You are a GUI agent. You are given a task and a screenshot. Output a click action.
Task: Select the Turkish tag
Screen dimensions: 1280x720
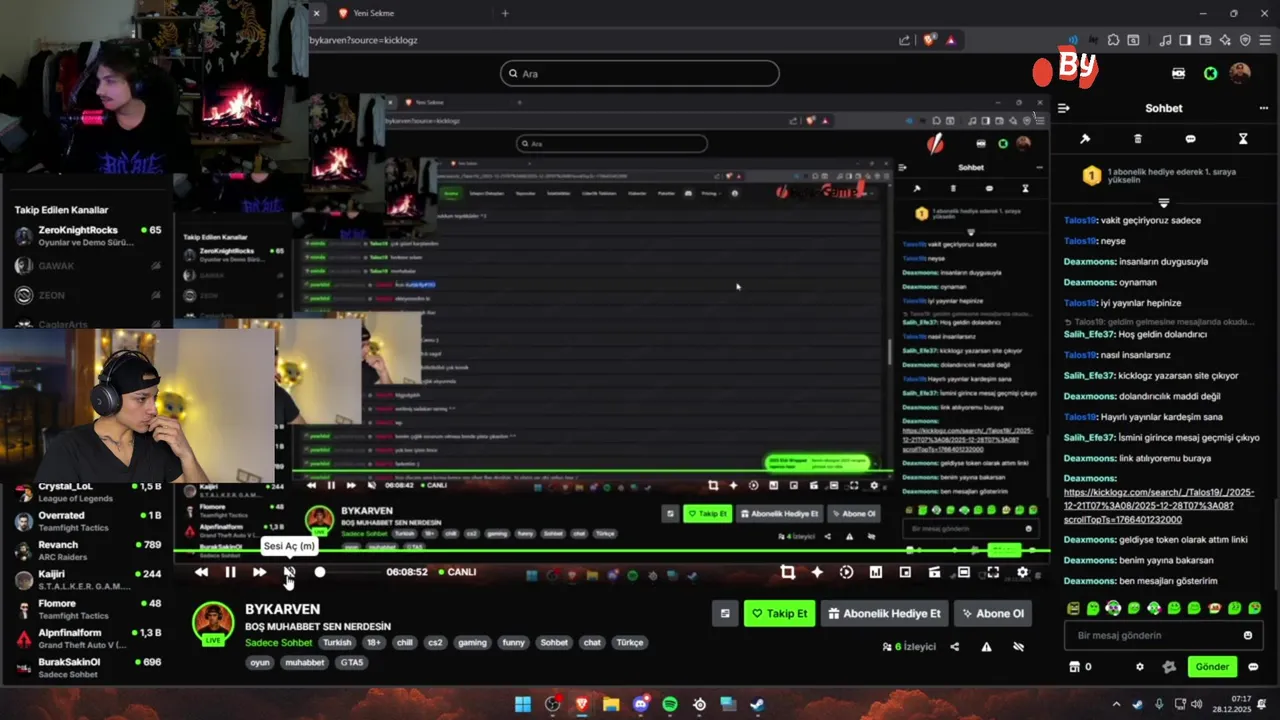tap(337, 643)
